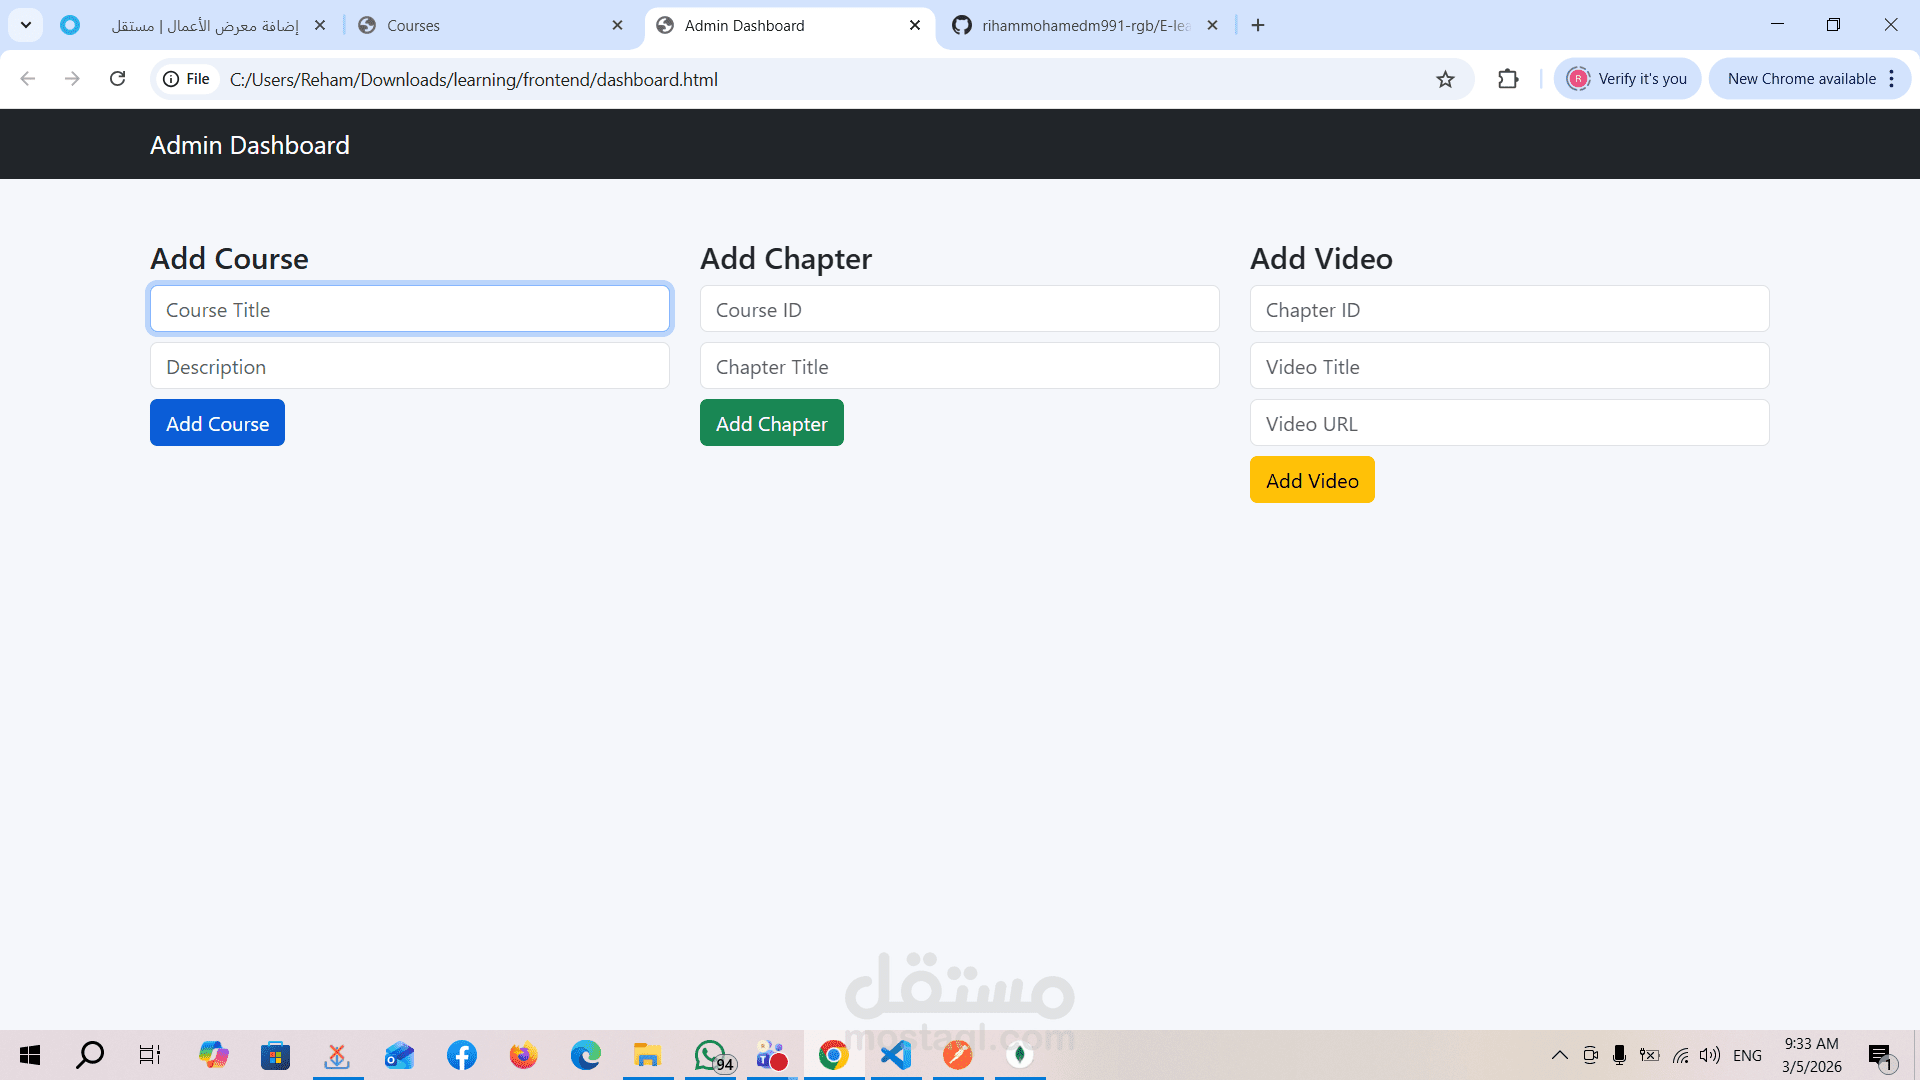Focus the Video URL input field
Viewport: 1920px width, 1080px height.
coord(1509,423)
